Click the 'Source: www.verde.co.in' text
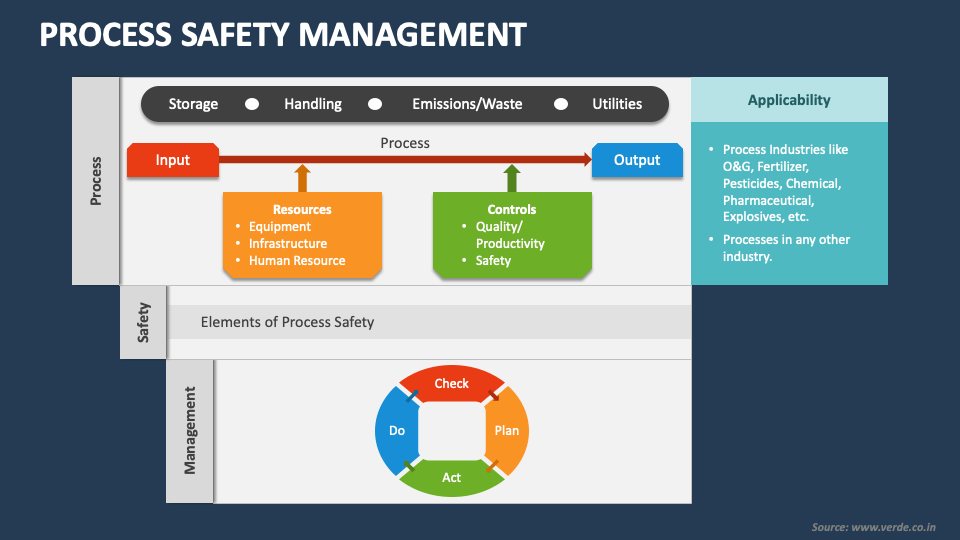The width and height of the screenshot is (960, 540). 874,527
